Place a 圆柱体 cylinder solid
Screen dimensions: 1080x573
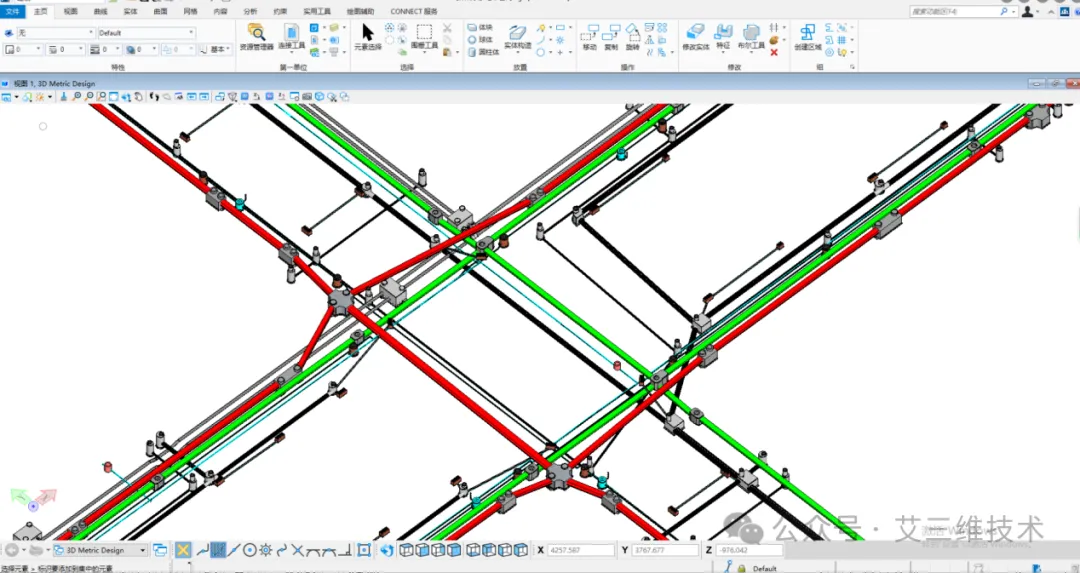tap(483, 52)
